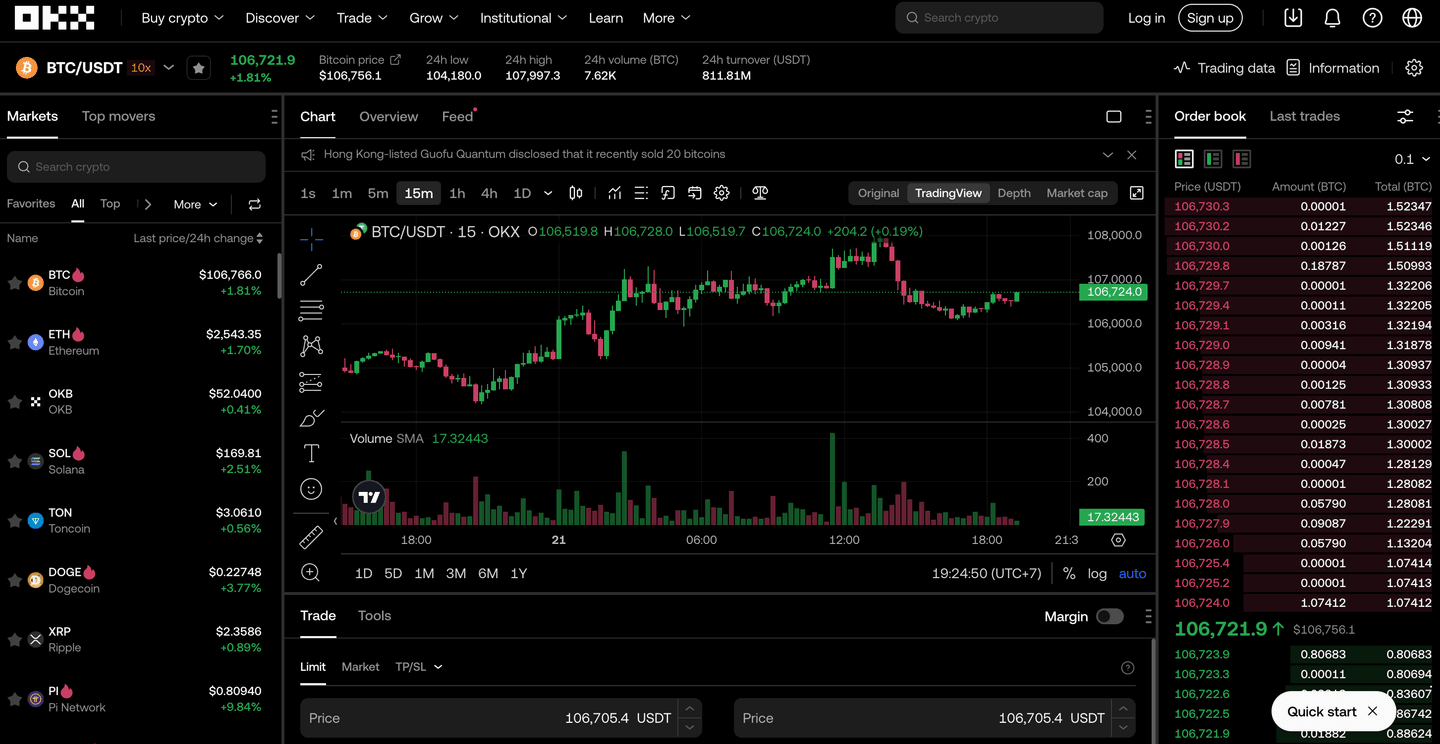
Task: Open the chart indicators panel
Action: [614, 192]
